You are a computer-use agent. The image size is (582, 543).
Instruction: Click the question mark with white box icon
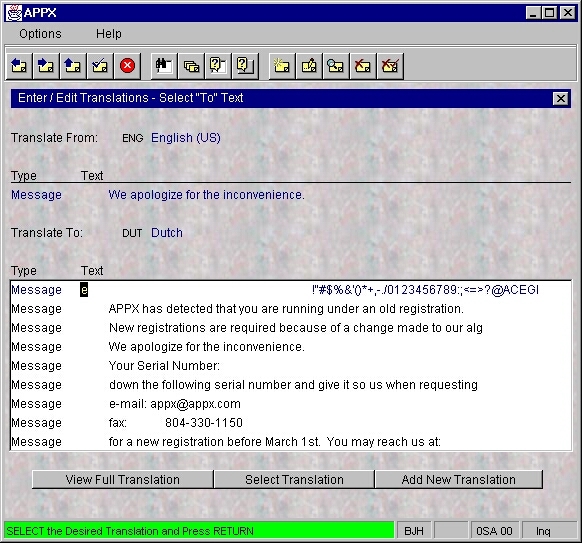(x=218, y=66)
